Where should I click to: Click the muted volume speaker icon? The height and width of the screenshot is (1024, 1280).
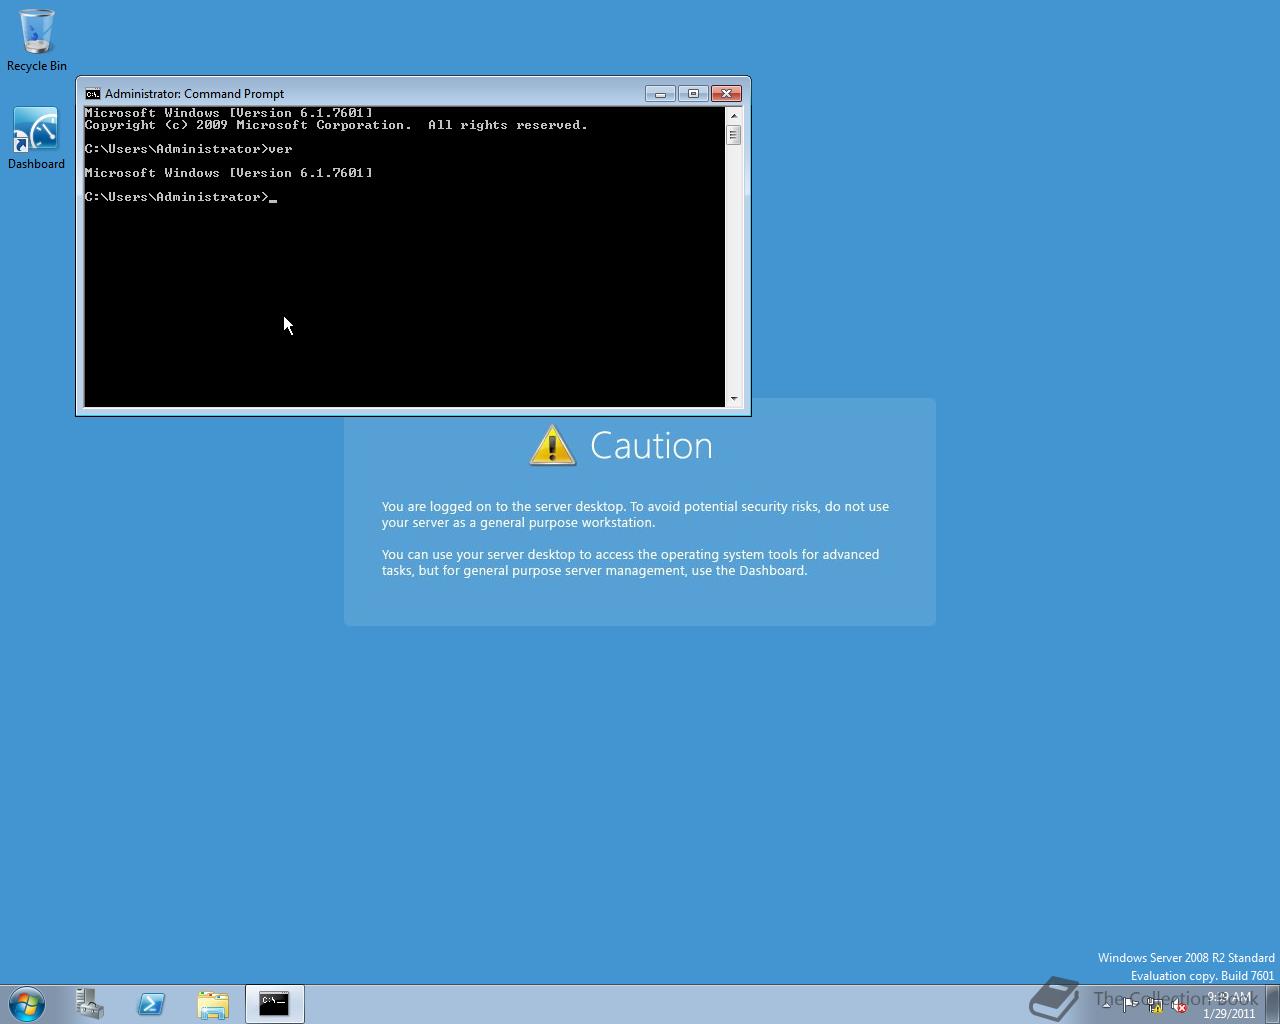[x=1179, y=1005]
